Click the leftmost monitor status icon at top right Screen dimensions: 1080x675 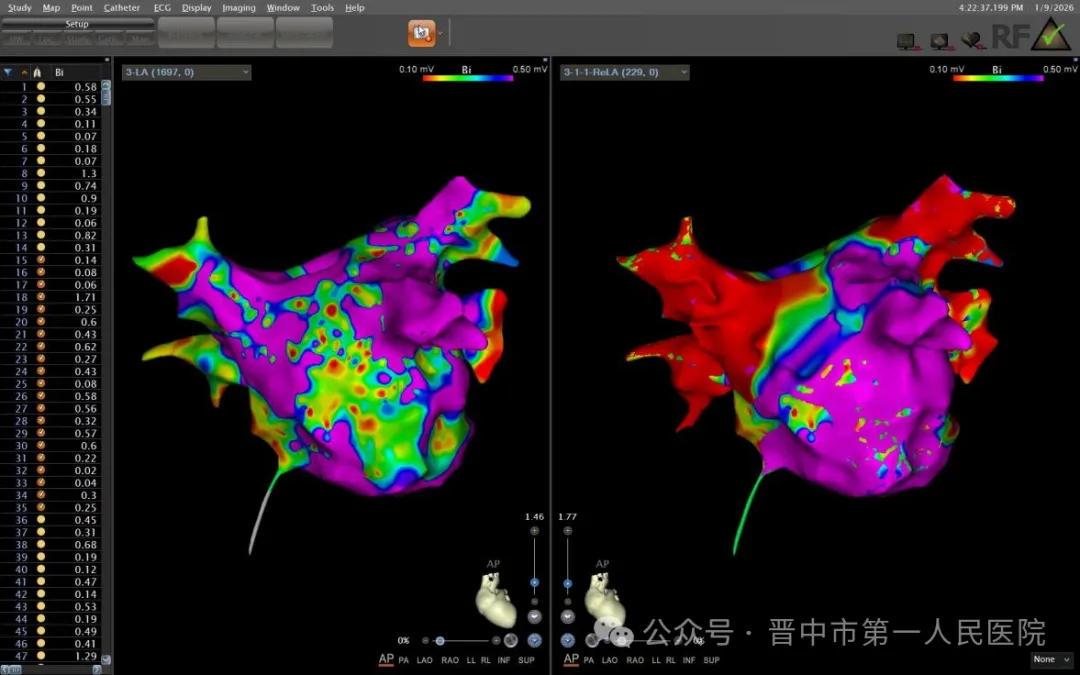906,41
